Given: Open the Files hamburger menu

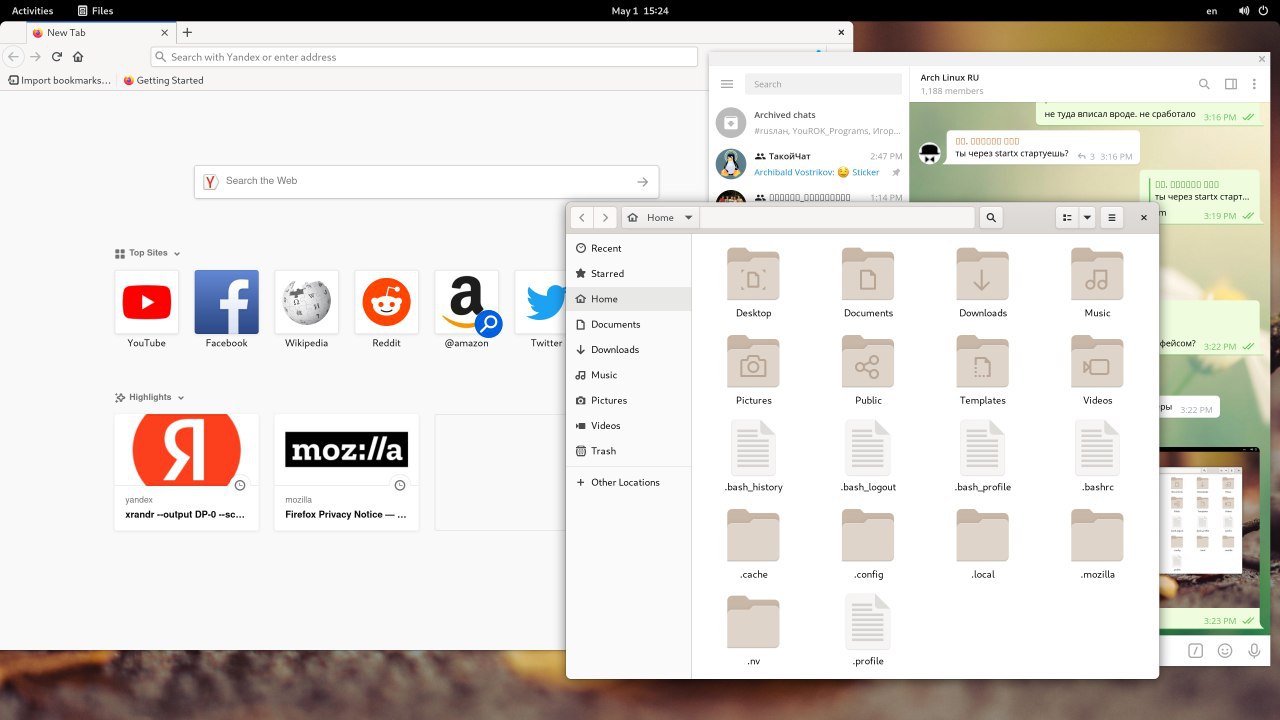Looking at the screenshot, I should pos(1111,217).
